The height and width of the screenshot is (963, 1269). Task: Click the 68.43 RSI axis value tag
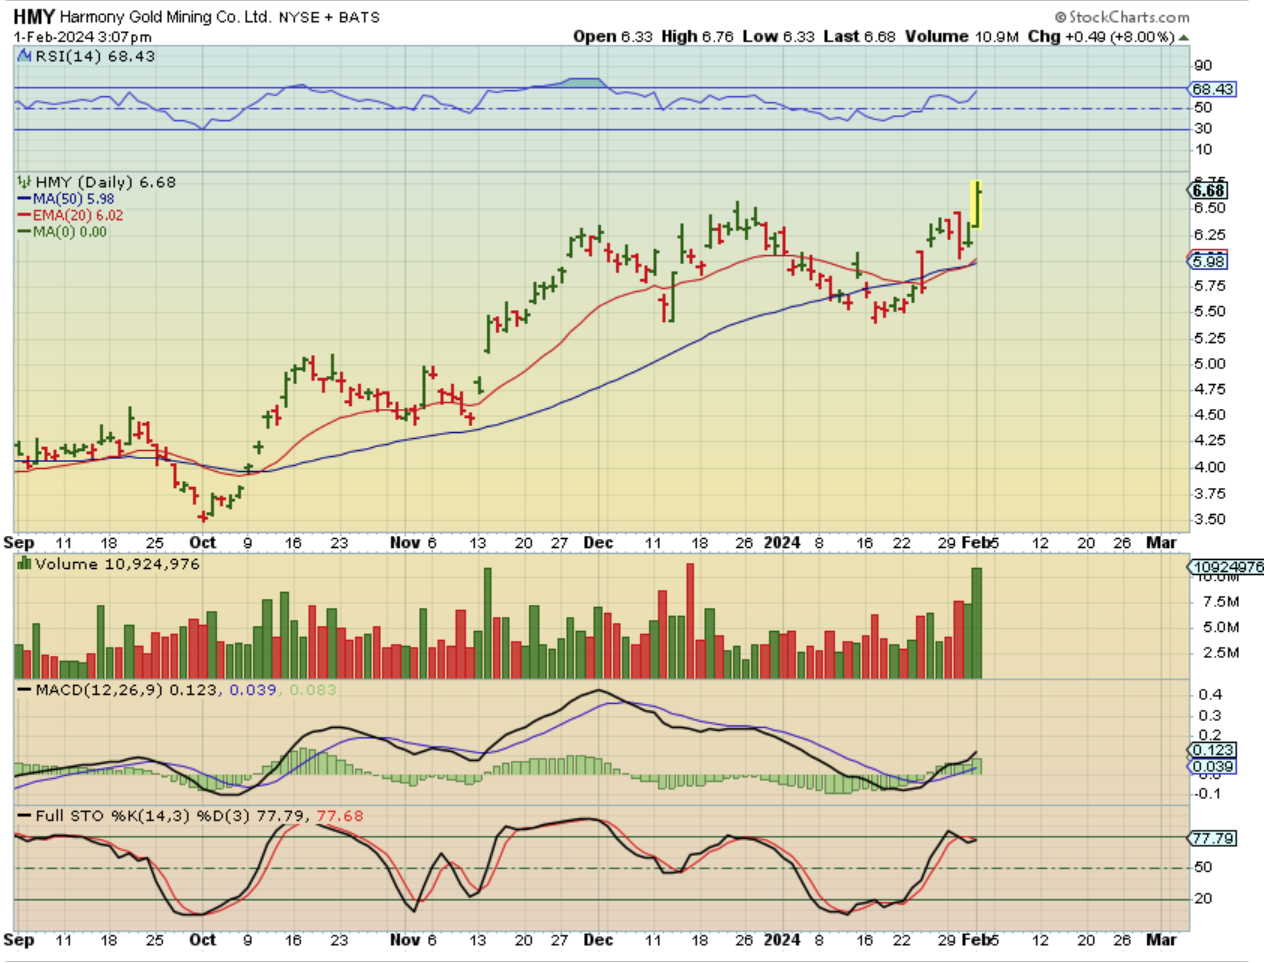[x=1212, y=89]
